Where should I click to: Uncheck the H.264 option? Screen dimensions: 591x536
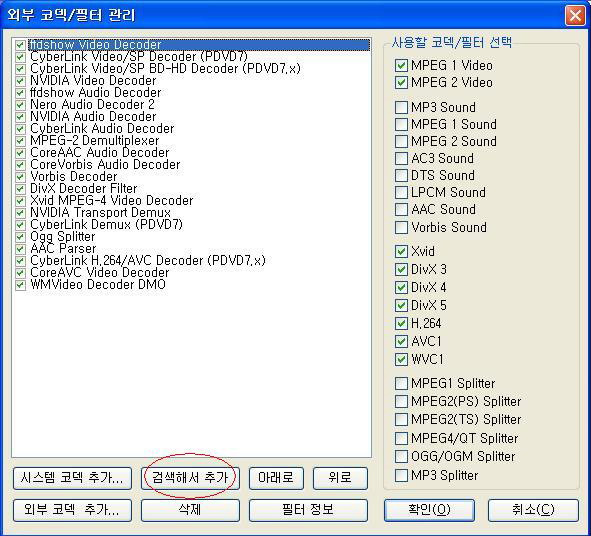(401, 323)
